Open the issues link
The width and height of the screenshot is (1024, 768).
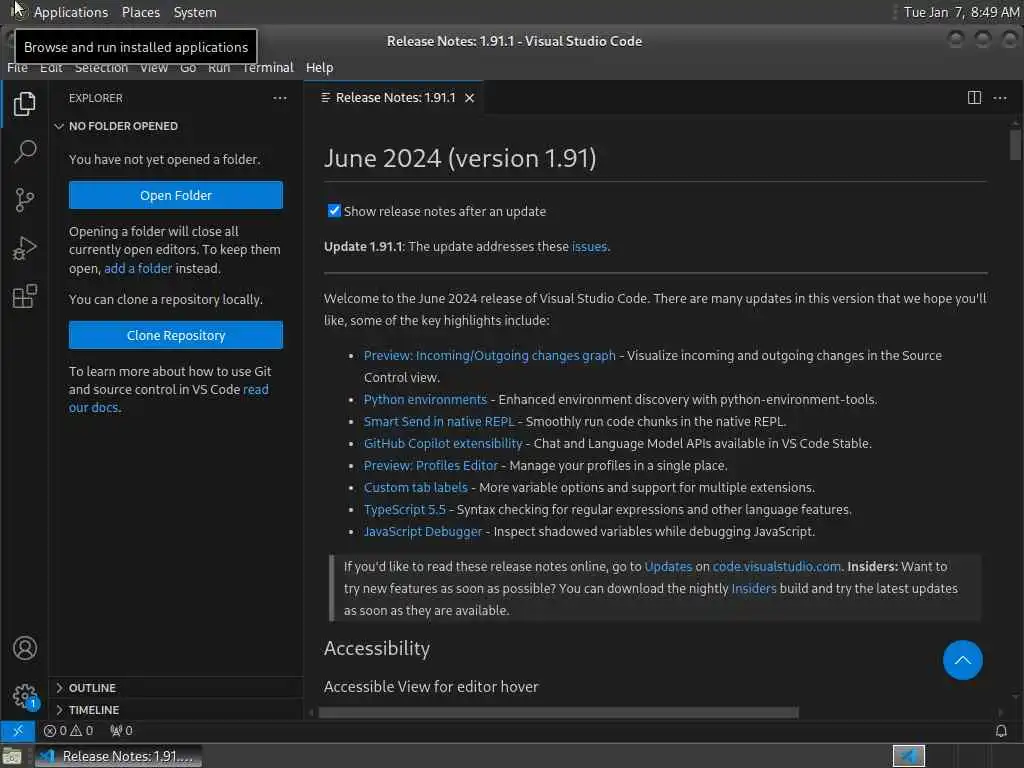point(589,247)
